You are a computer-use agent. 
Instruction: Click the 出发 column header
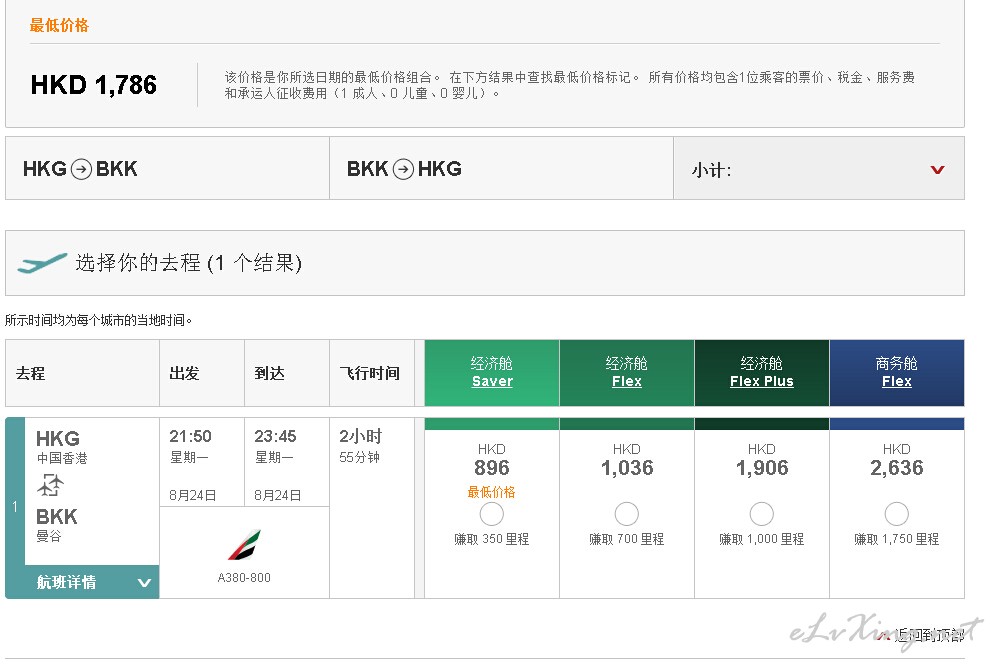point(185,373)
